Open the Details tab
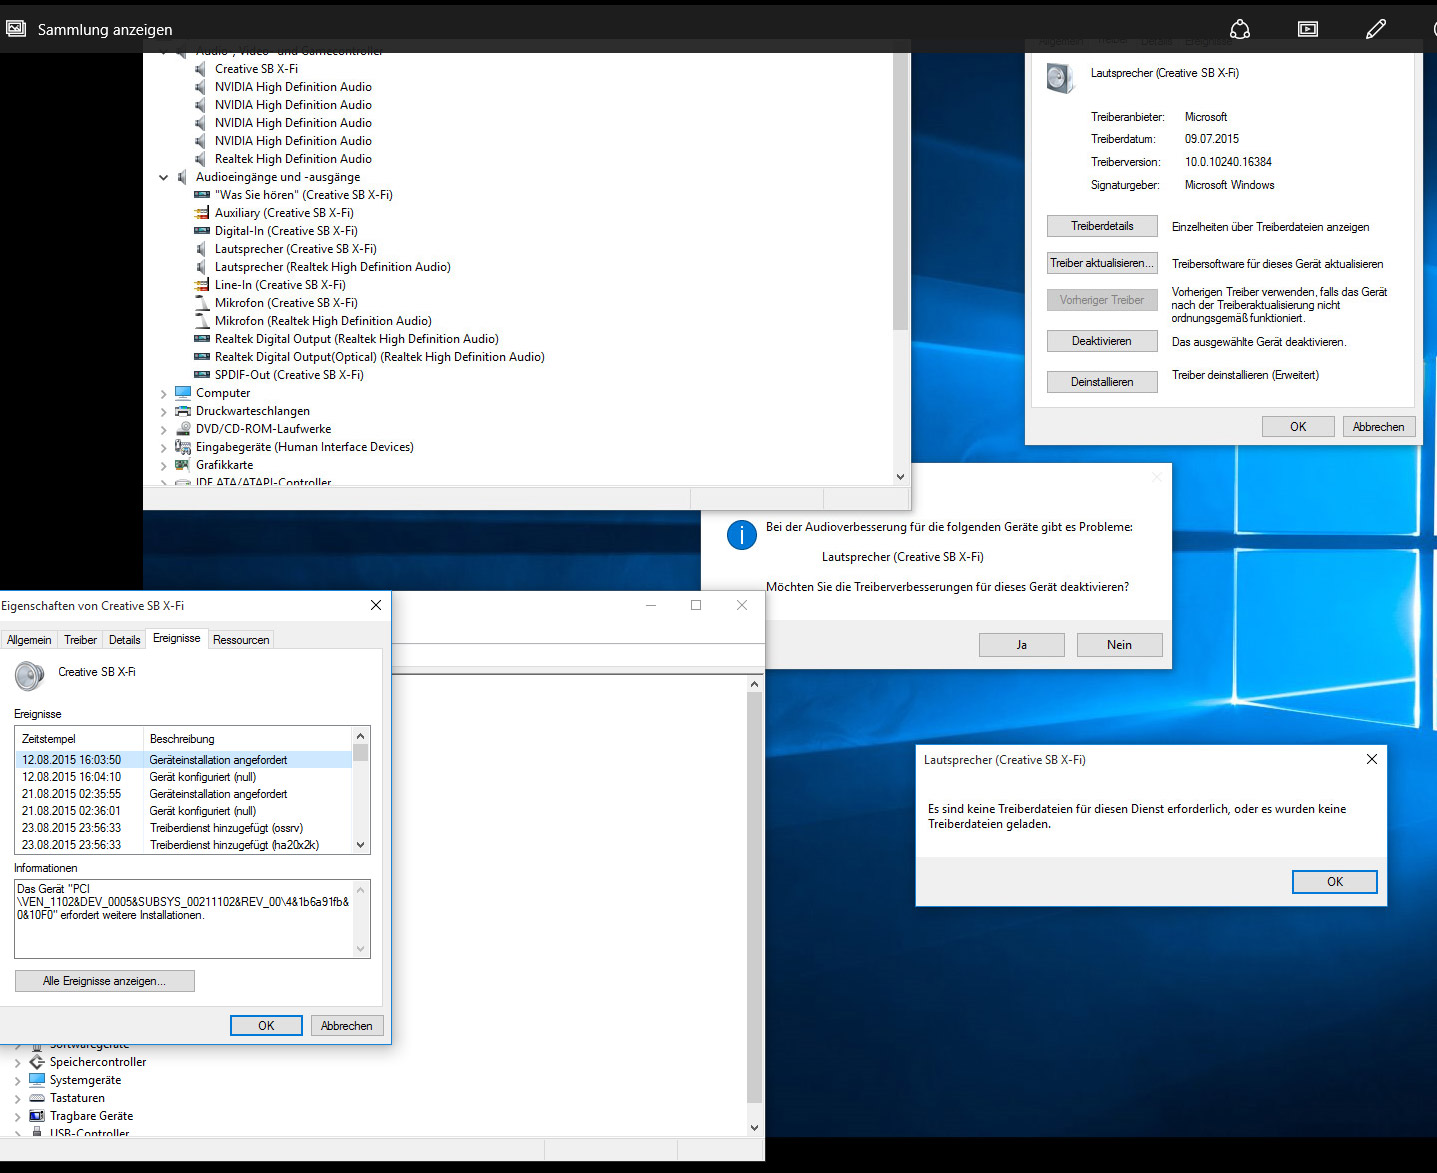Screen dimensions: 1437x1173 point(124,640)
